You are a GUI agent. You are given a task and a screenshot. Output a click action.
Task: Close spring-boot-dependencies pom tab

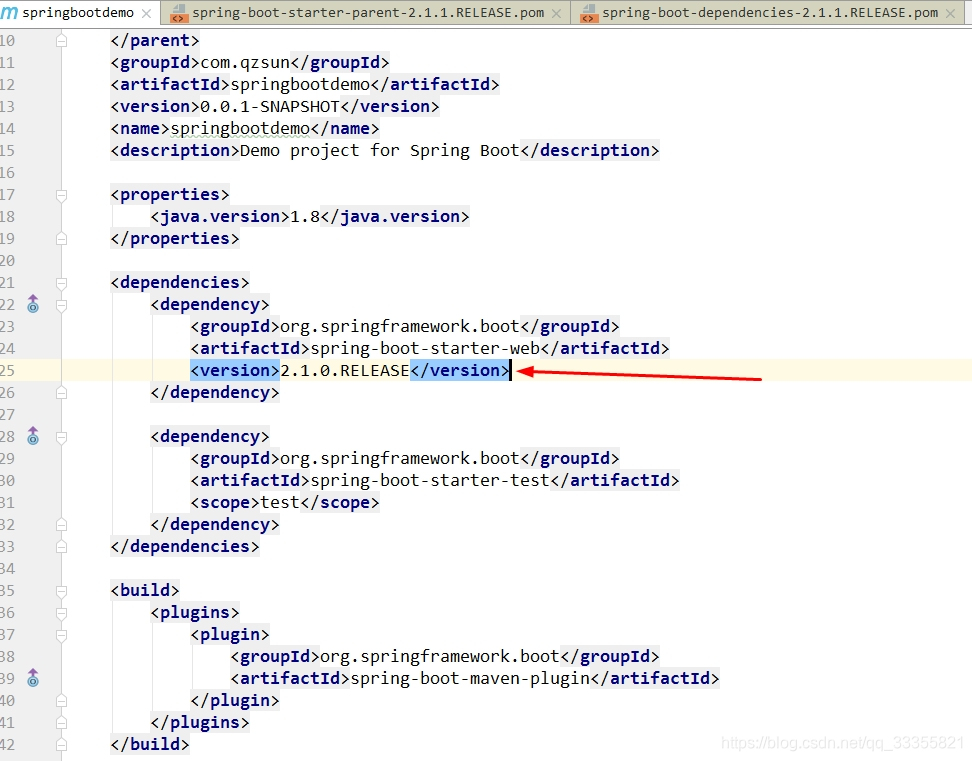tap(950, 13)
